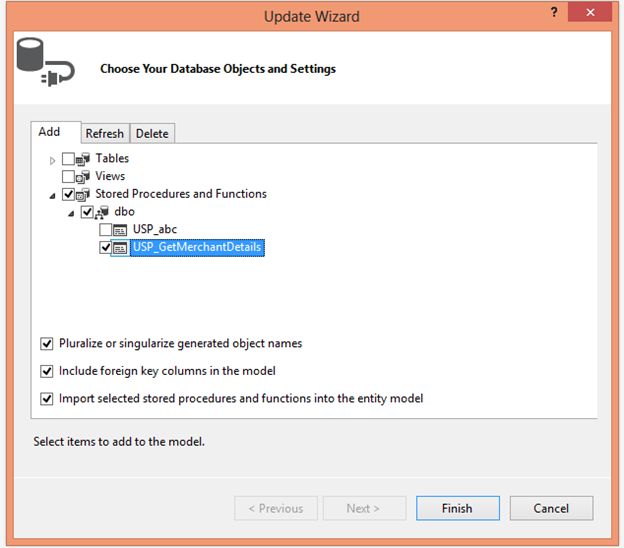Viewport: 624px width, 548px height.
Task: Click the Tables node icon
Action: point(83,159)
